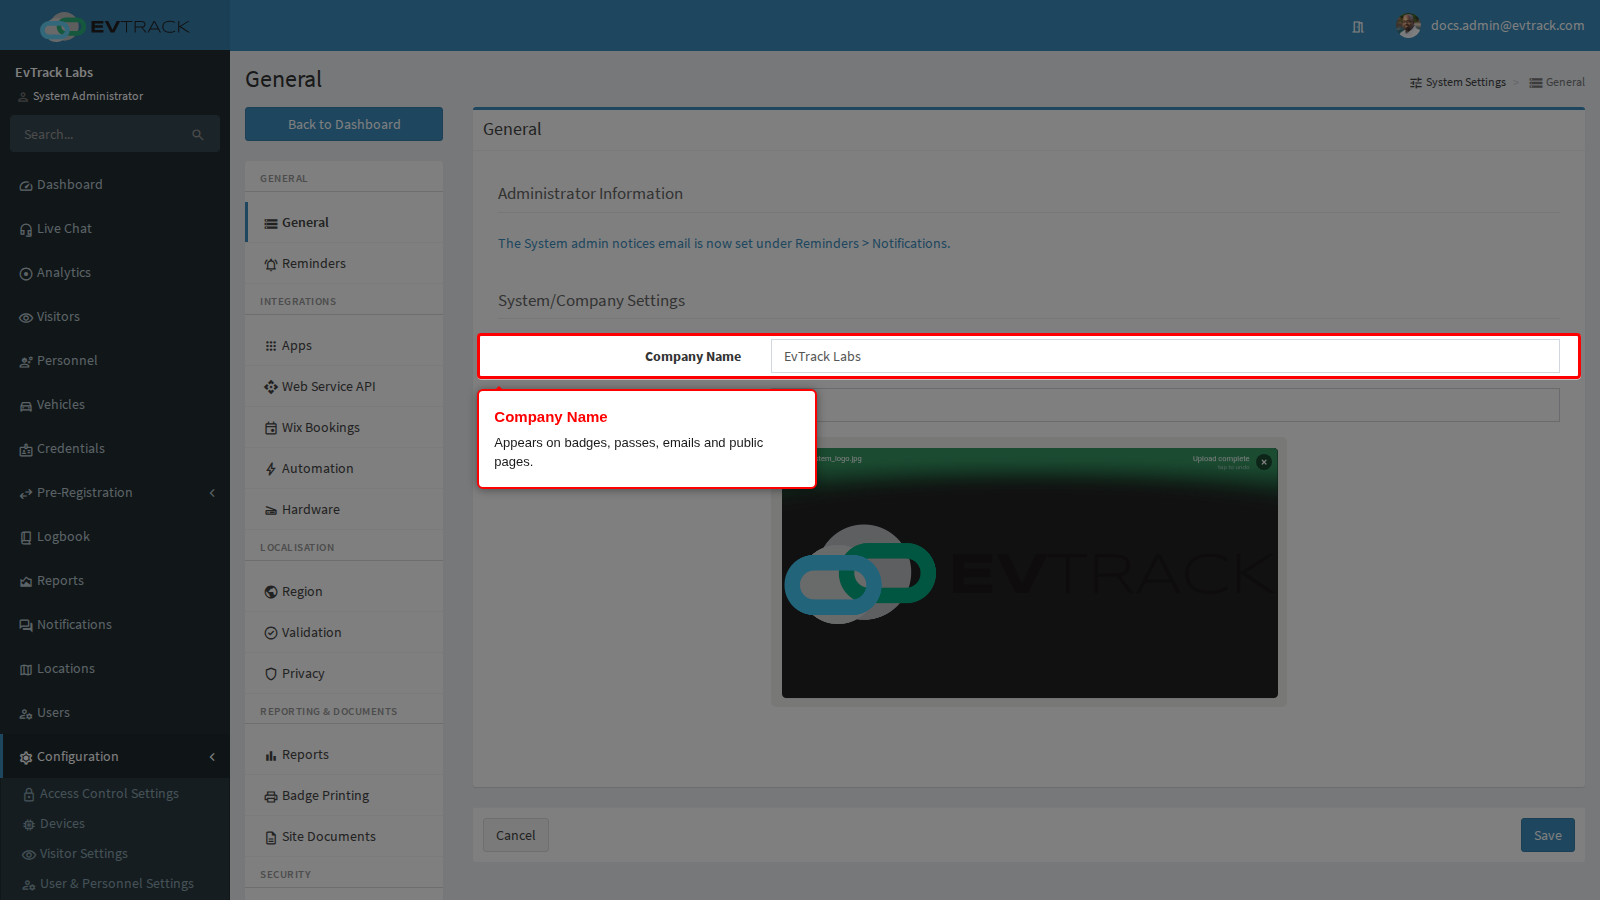Open Locations in sidebar
This screenshot has height=900, width=1600.
point(115,669)
